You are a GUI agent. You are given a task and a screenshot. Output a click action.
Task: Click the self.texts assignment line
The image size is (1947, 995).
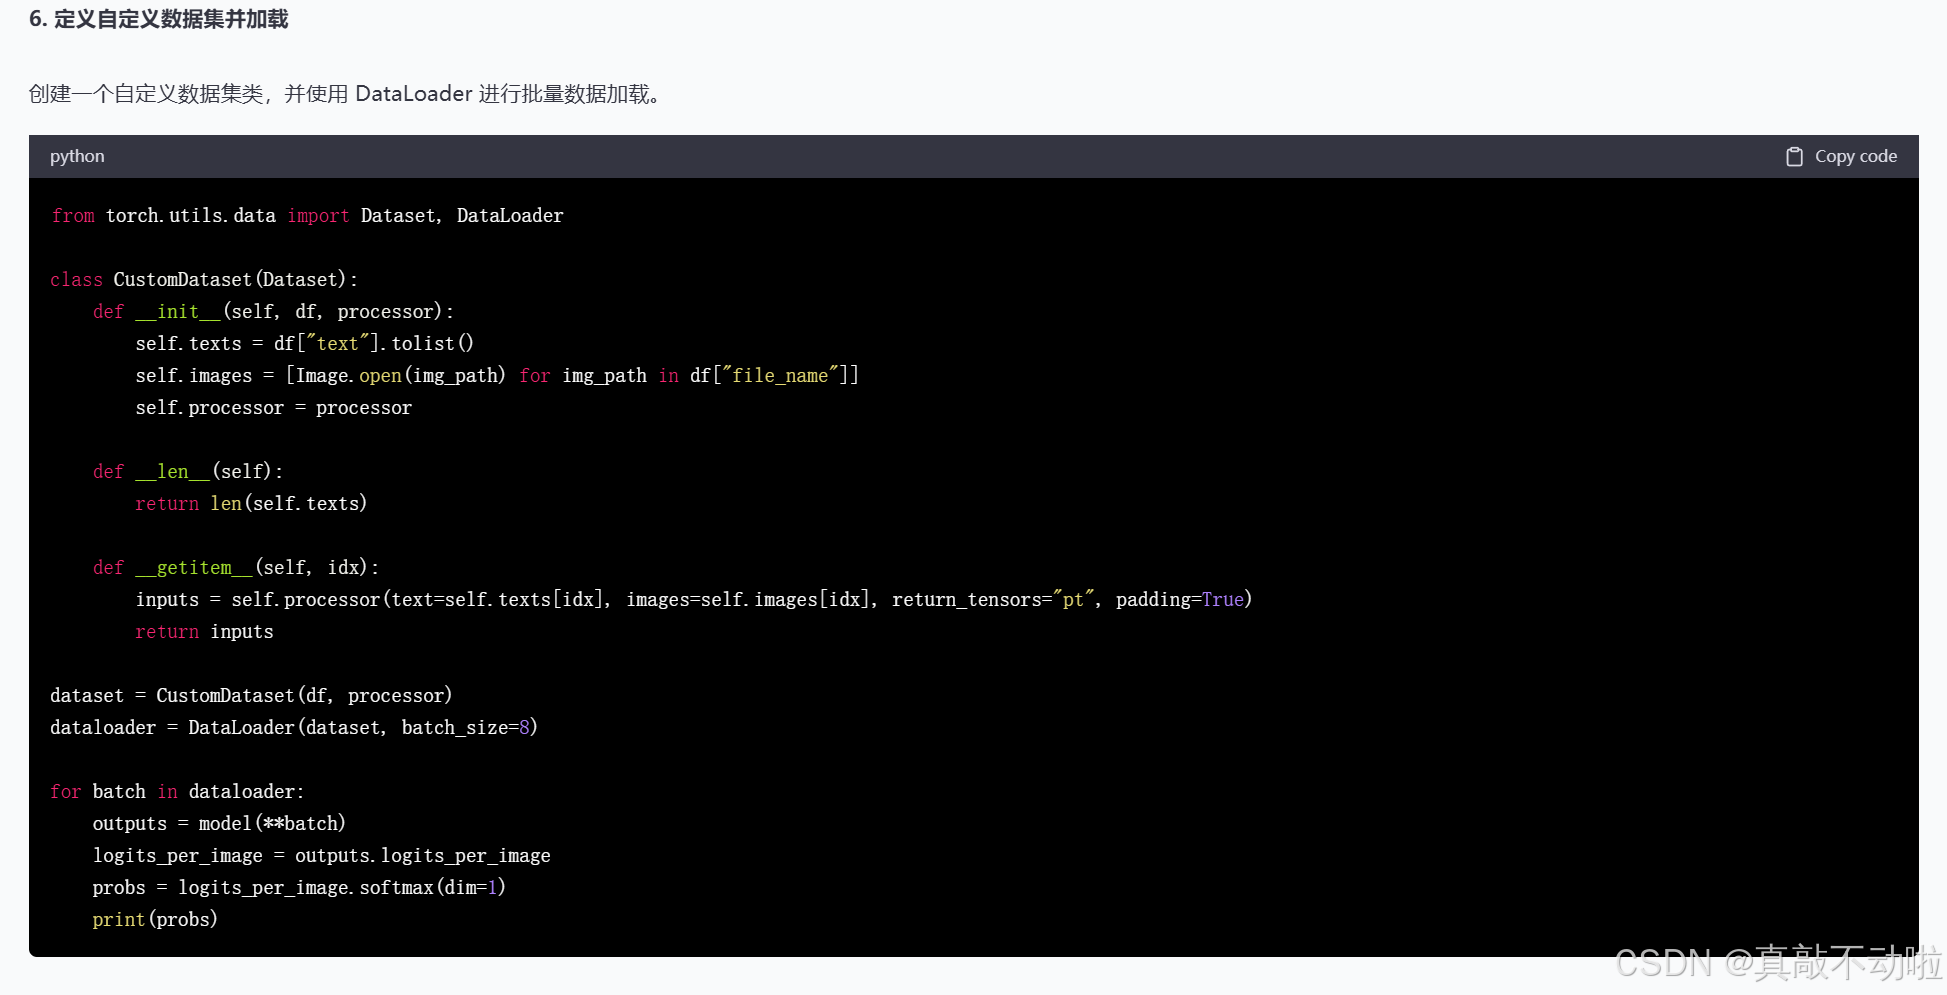305,344
